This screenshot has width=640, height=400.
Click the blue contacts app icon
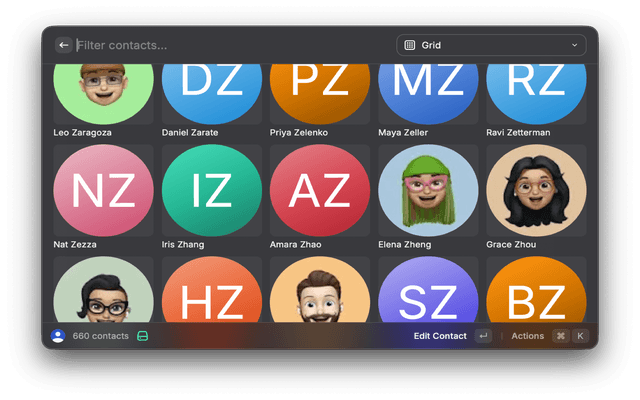click(58, 336)
